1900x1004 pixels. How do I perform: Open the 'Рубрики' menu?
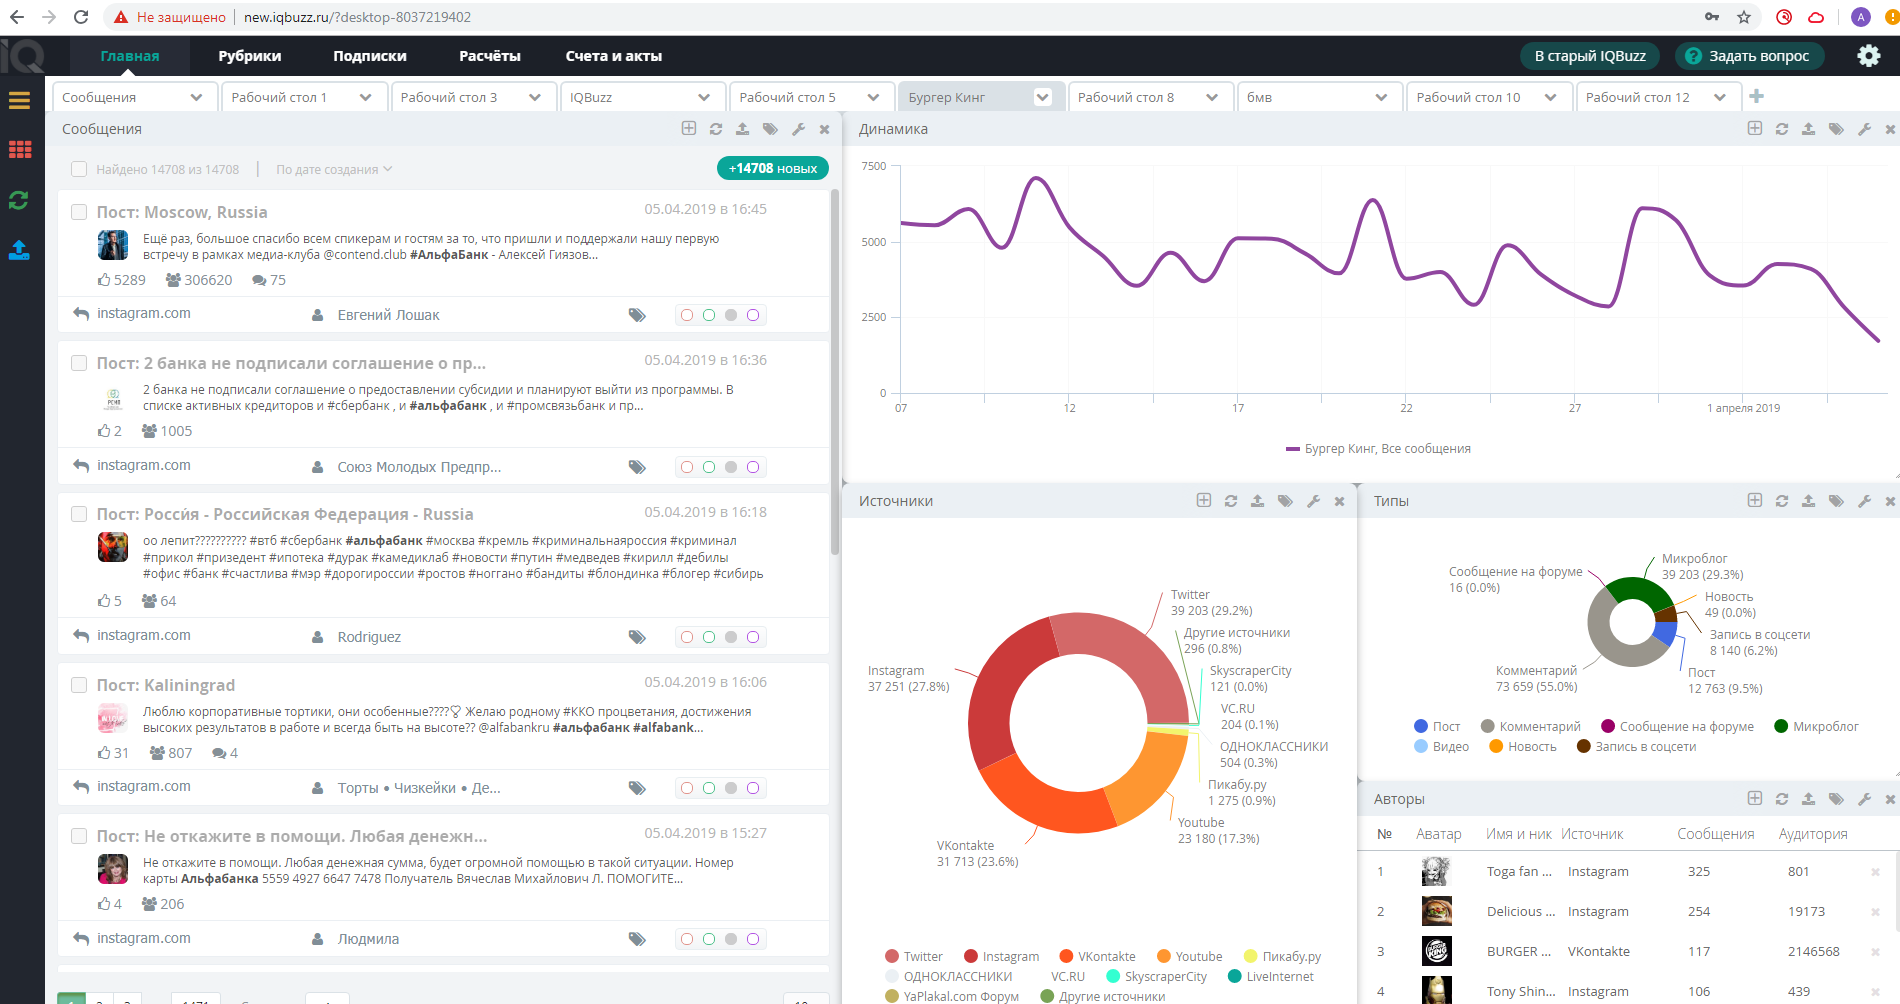[x=250, y=56]
